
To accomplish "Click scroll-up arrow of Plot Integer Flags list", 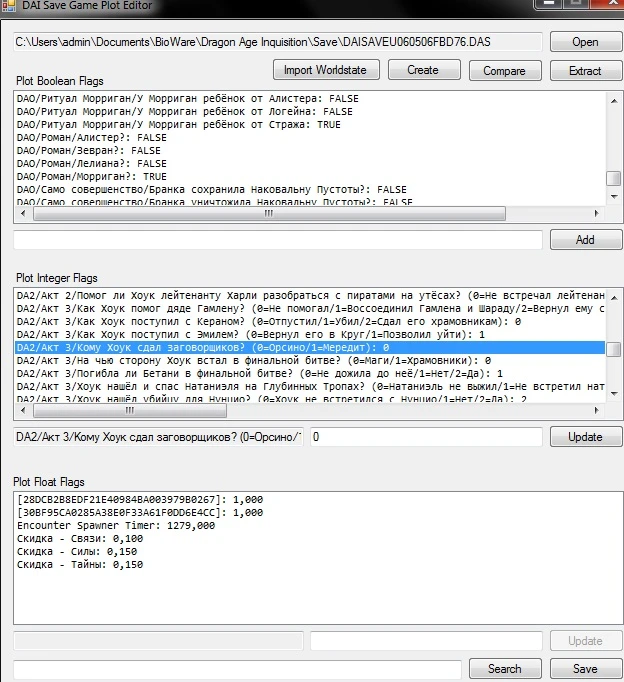I will tap(614, 298).
